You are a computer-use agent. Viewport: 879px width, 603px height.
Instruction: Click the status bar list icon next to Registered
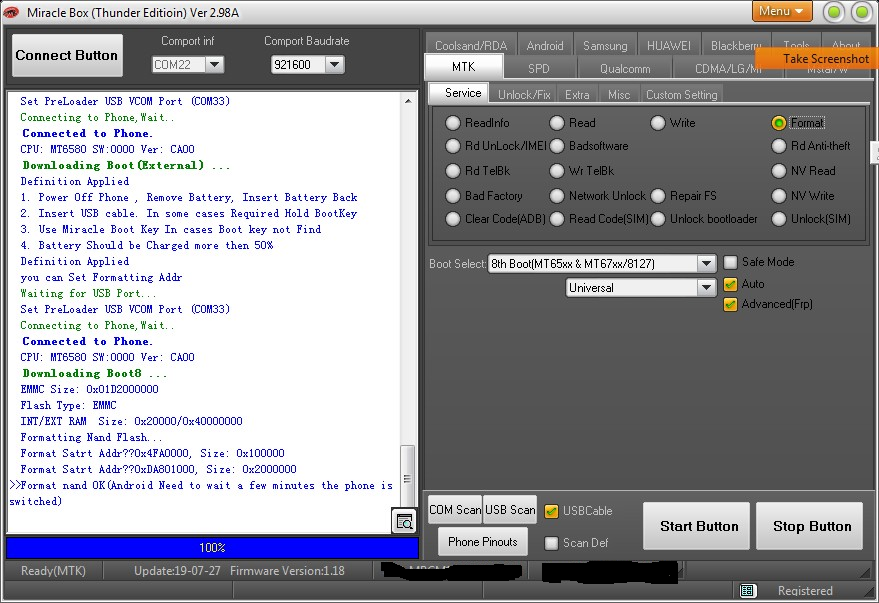747,590
